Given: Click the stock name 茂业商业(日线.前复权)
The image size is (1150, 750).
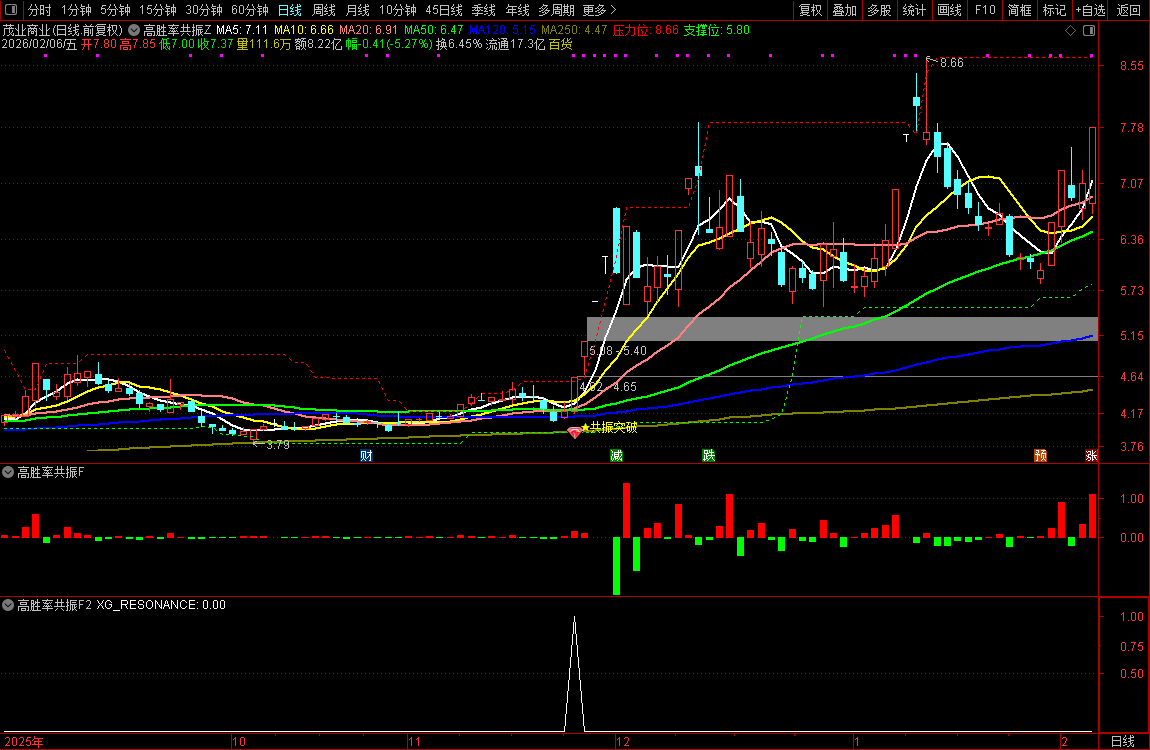Looking at the screenshot, I should pyautogui.click(x=62, y=30).
